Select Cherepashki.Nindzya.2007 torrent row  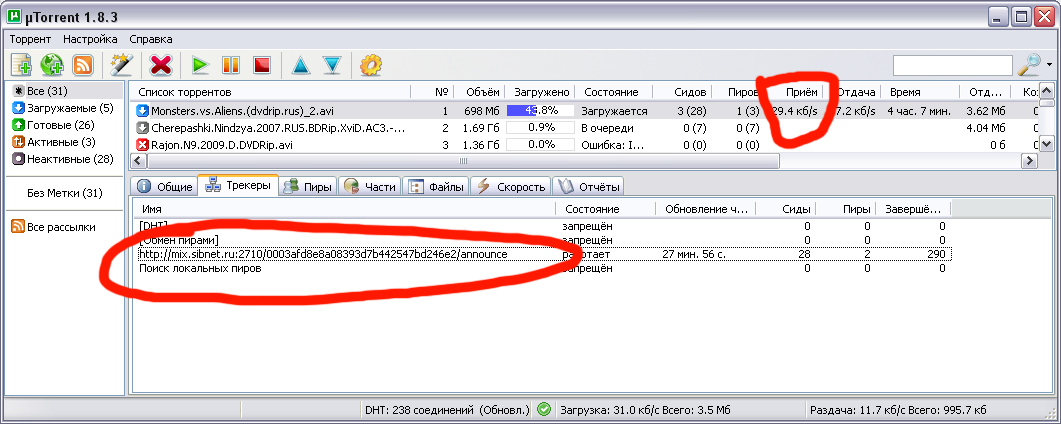pos(582,128)
